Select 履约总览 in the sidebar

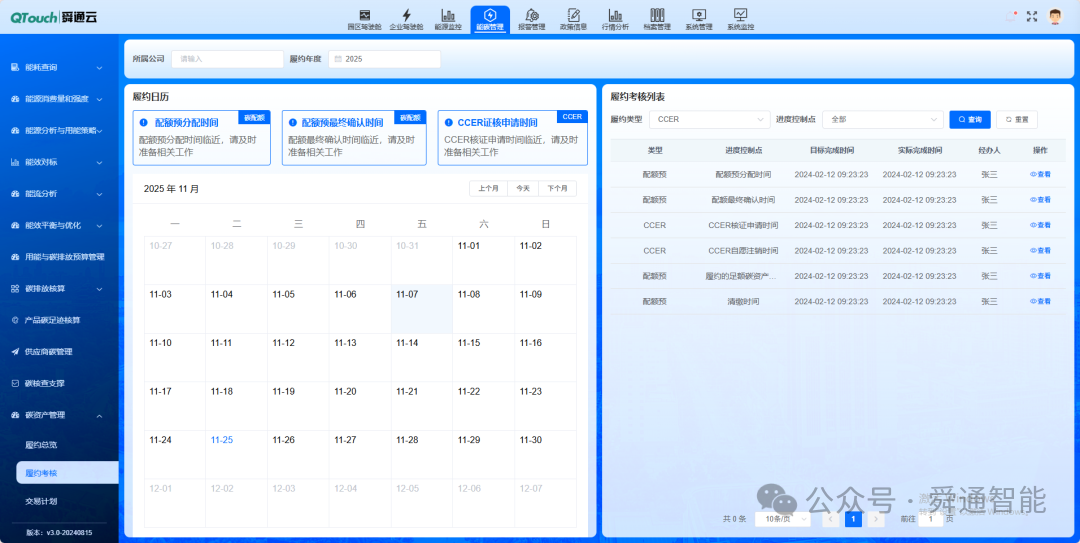coord(41,443)
